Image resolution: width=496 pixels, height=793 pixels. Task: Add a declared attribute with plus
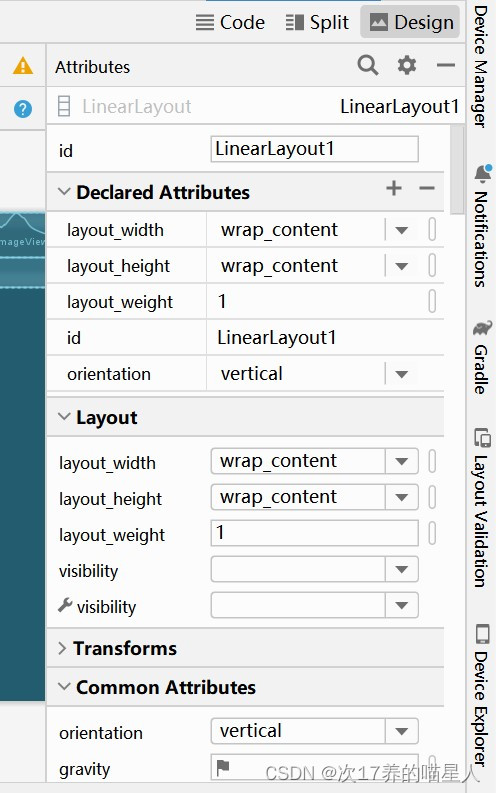tap(394, 188)
